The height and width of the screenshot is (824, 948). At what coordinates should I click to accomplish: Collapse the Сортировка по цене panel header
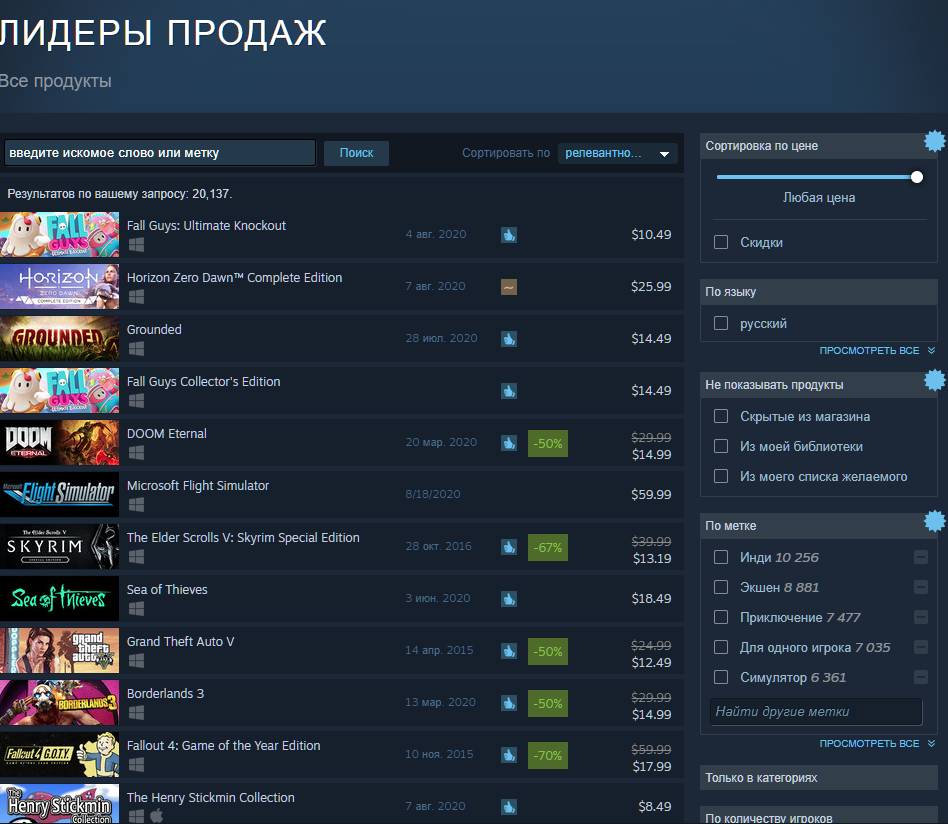click(819, 146)
